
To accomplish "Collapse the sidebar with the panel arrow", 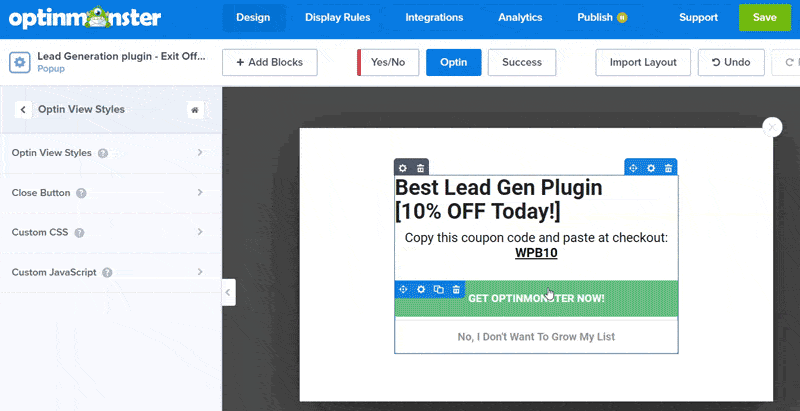I will click(x=228, y=292).
